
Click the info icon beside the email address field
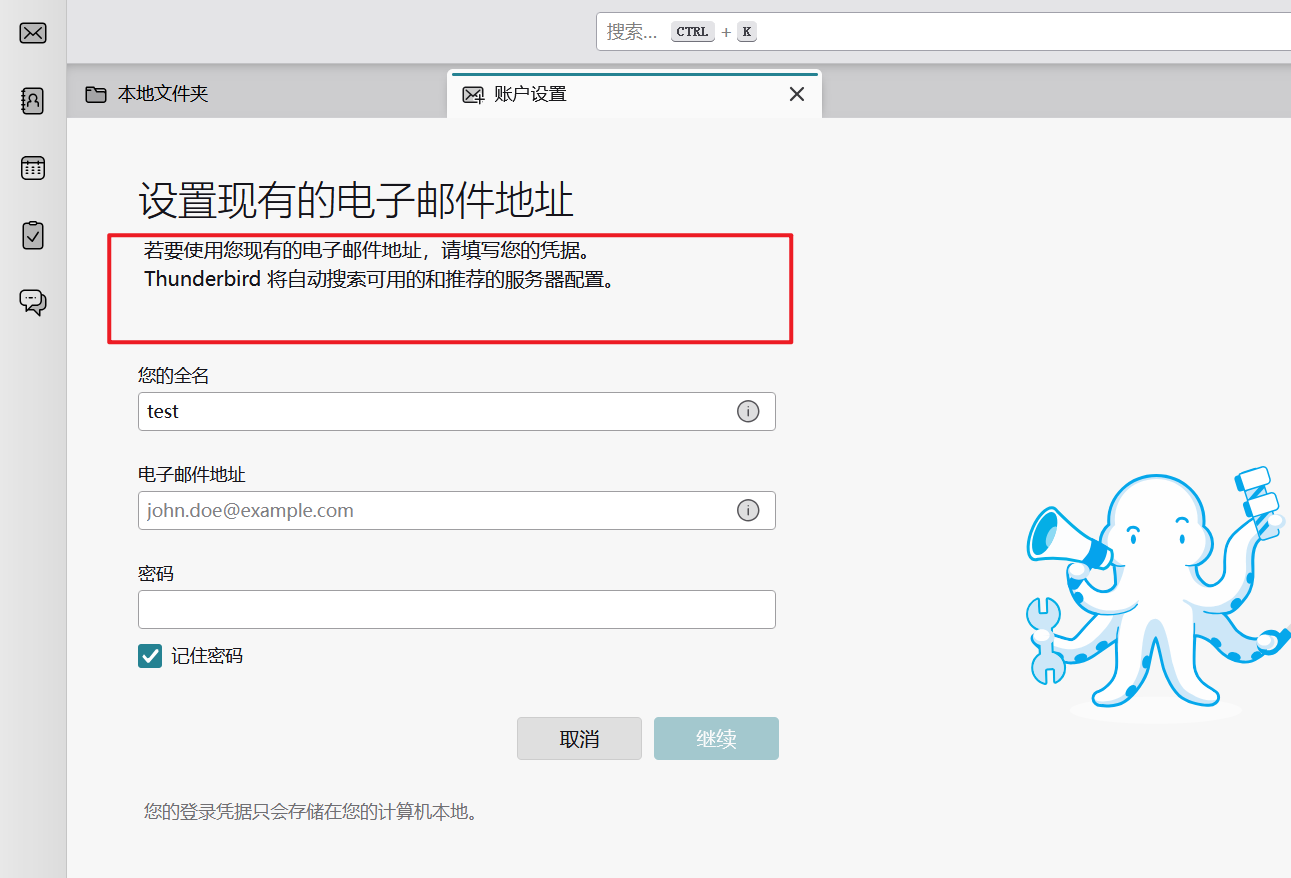coord(748,510)
